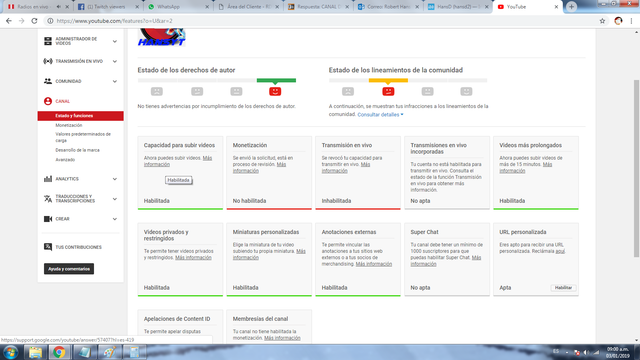The image size is (640, 360).
Task: Click Más información under Videos privados y restringidos
Action: click(x=193, y=258)
